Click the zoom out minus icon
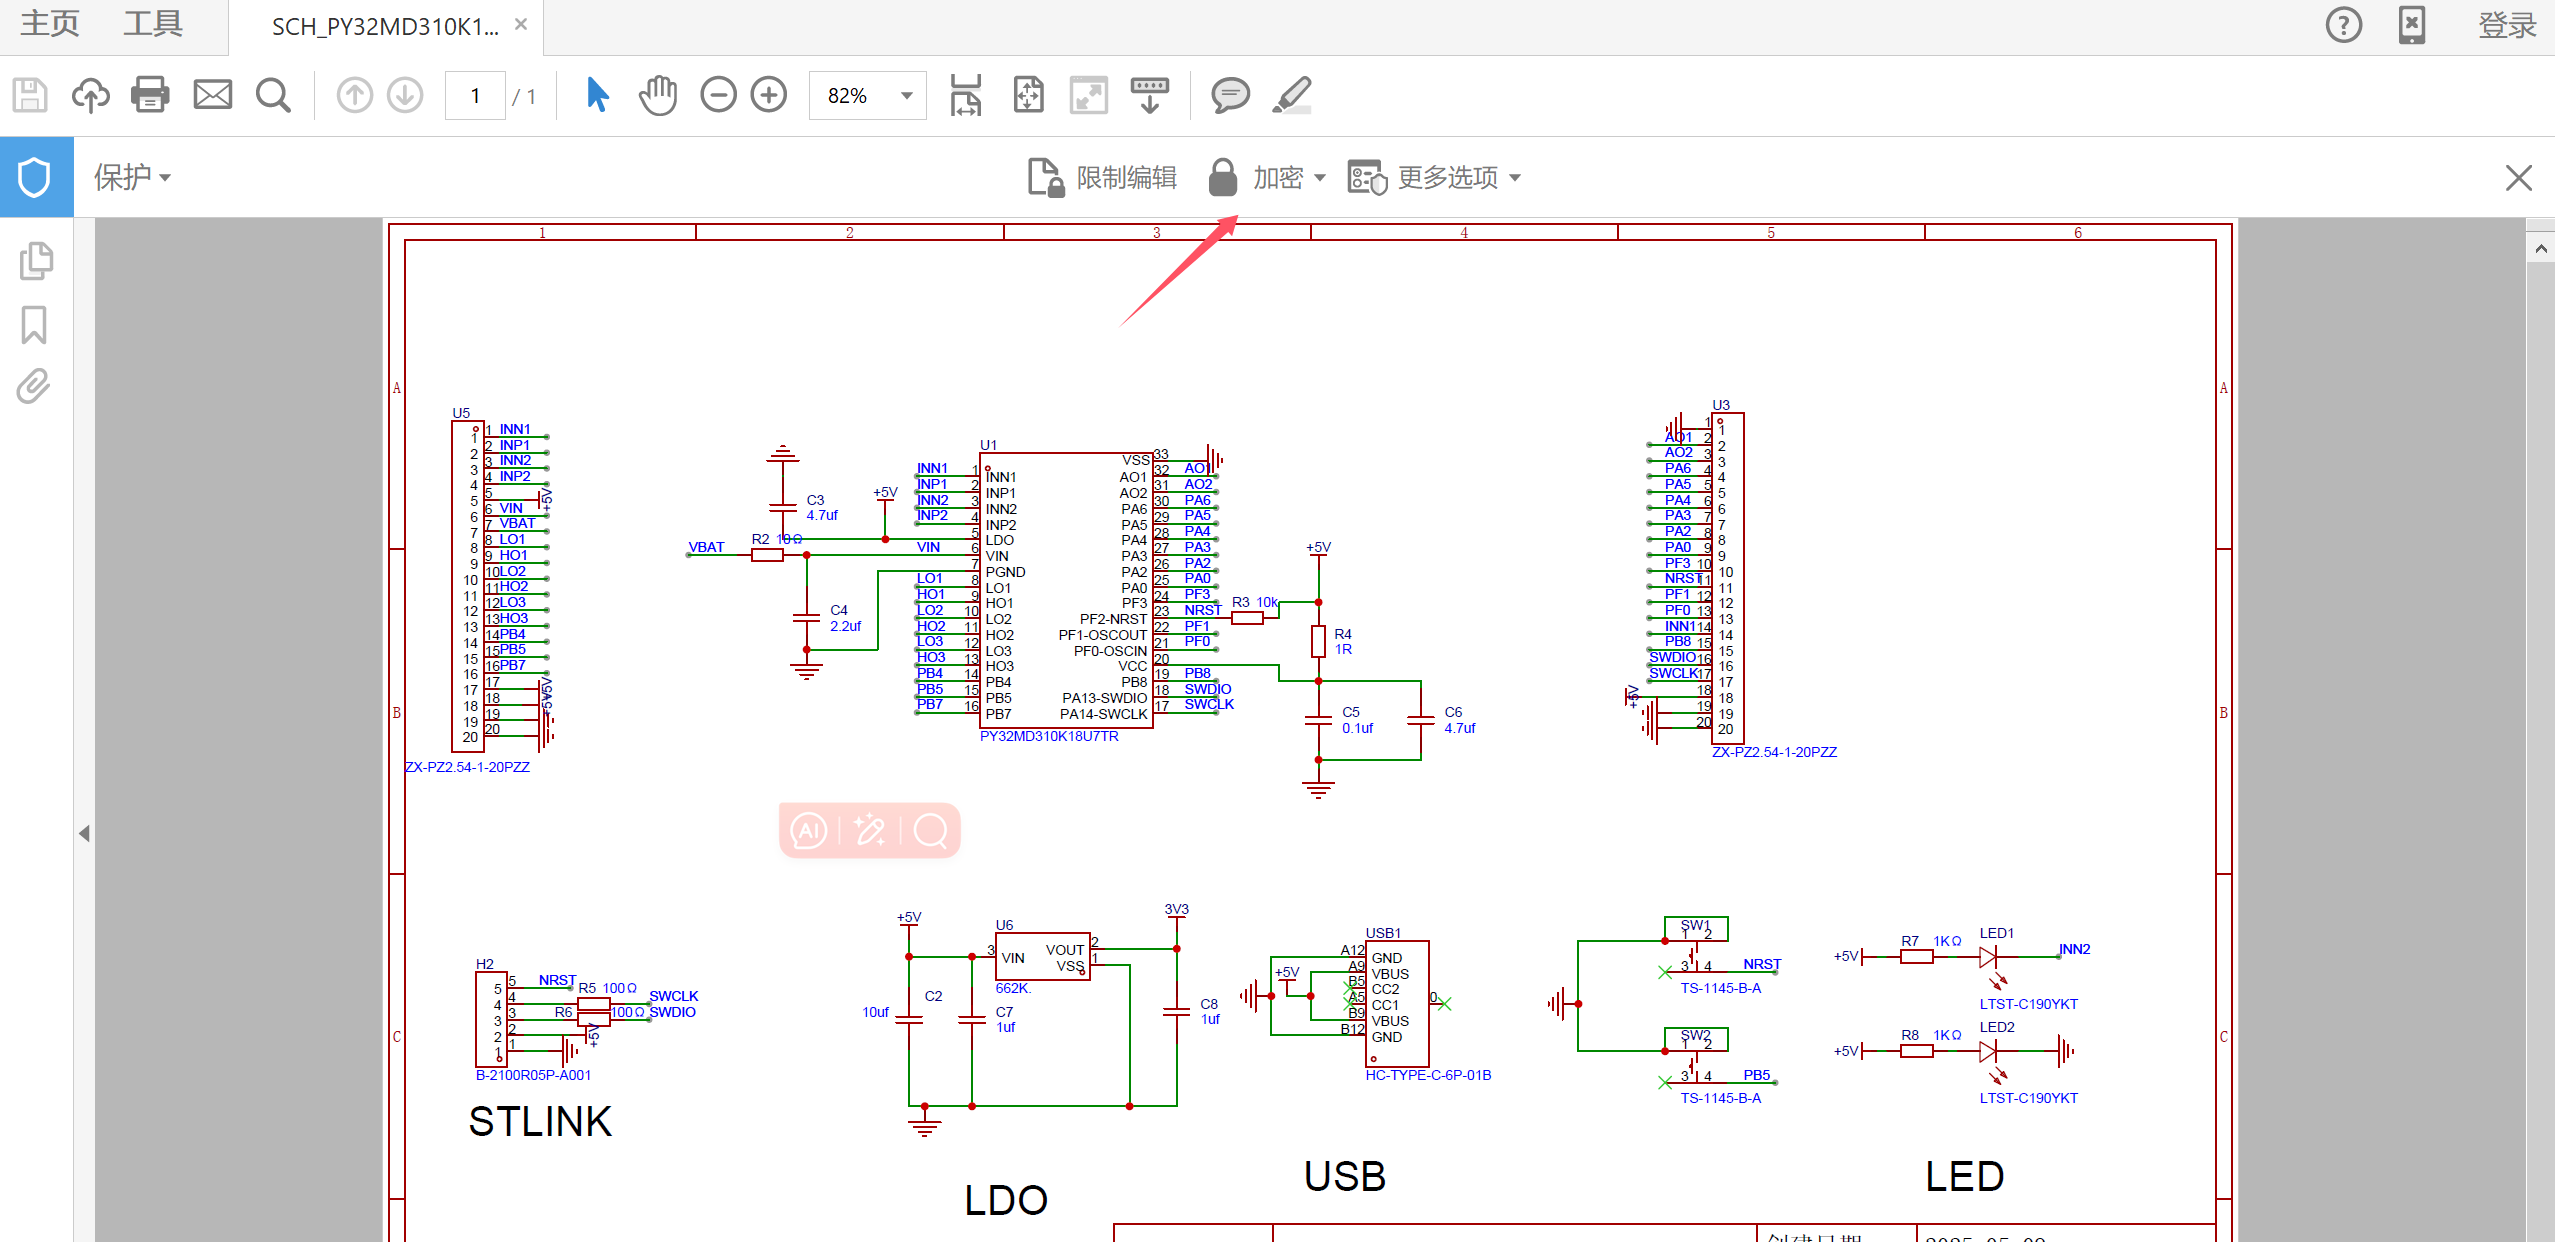Image resolution: width=2555 pixels, height=1242 pixels. point(718,95)
